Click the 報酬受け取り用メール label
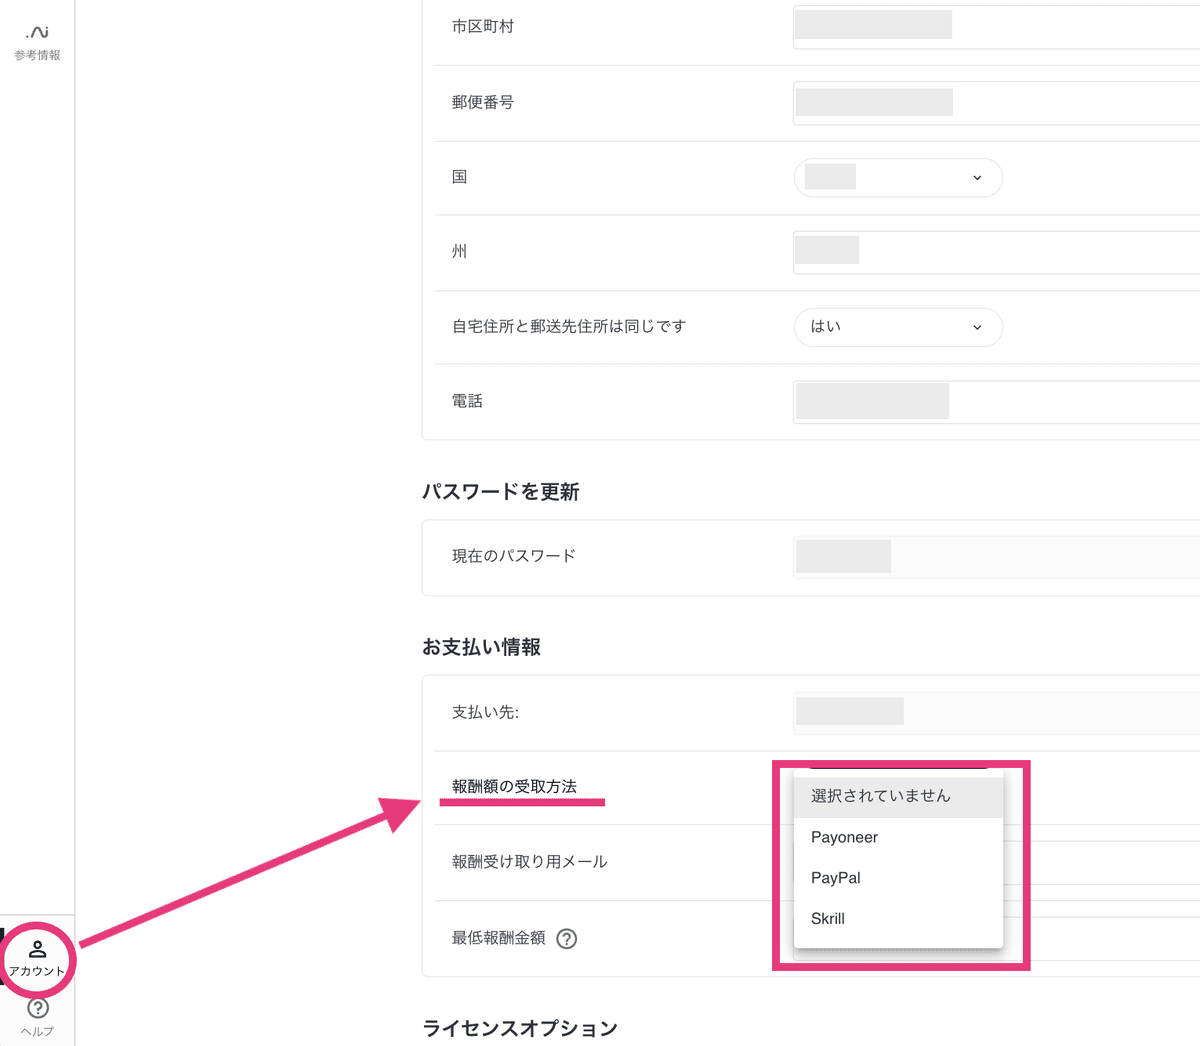The image size is (1200, 1046). (x=529, y=861)
